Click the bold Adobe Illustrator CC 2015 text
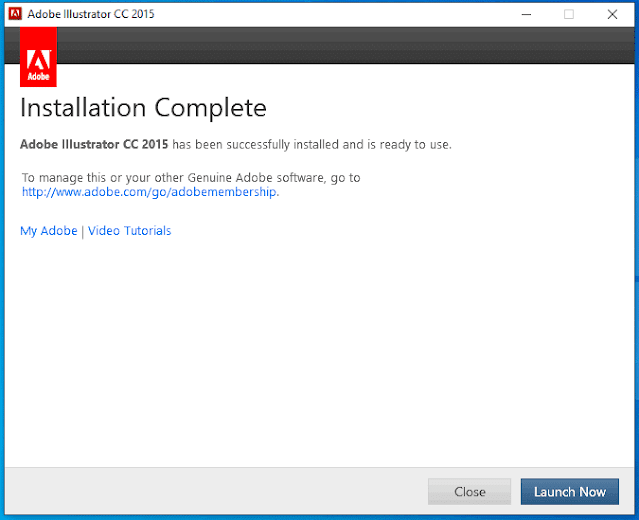The width and height of the screenshot is (639, 520). tap(94, 144)
